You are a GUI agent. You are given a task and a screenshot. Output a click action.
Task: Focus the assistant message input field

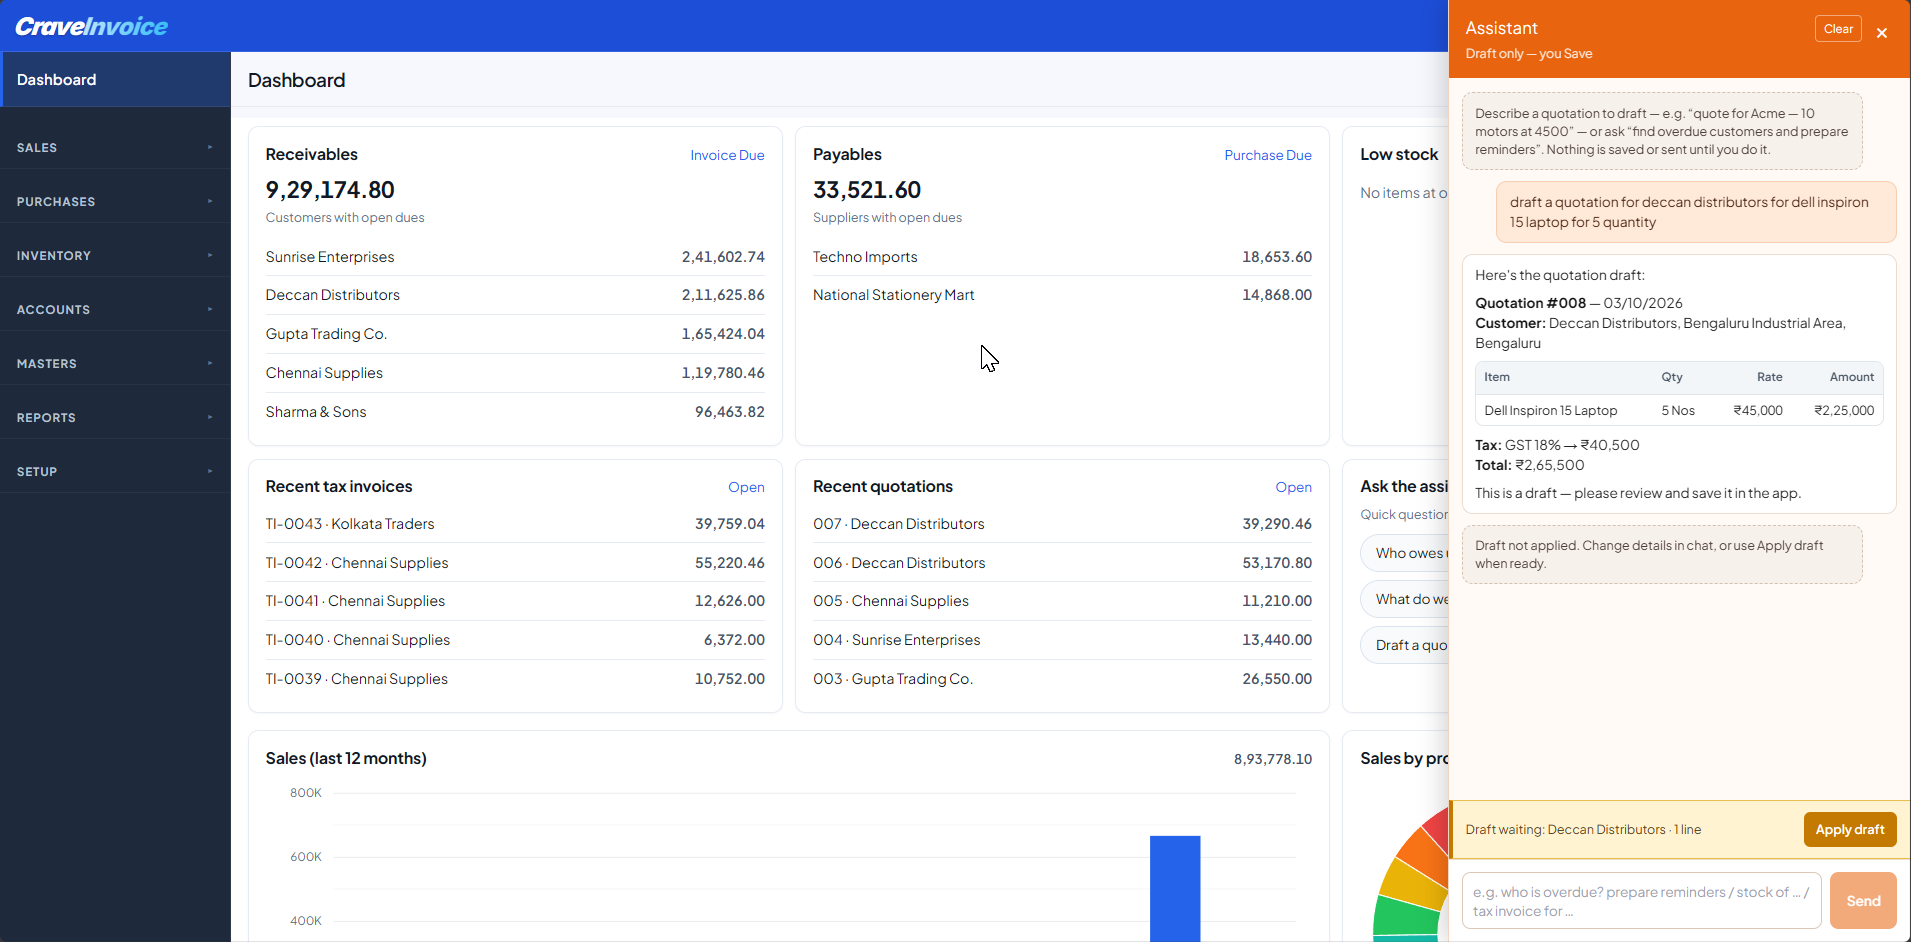(1641, 901)
